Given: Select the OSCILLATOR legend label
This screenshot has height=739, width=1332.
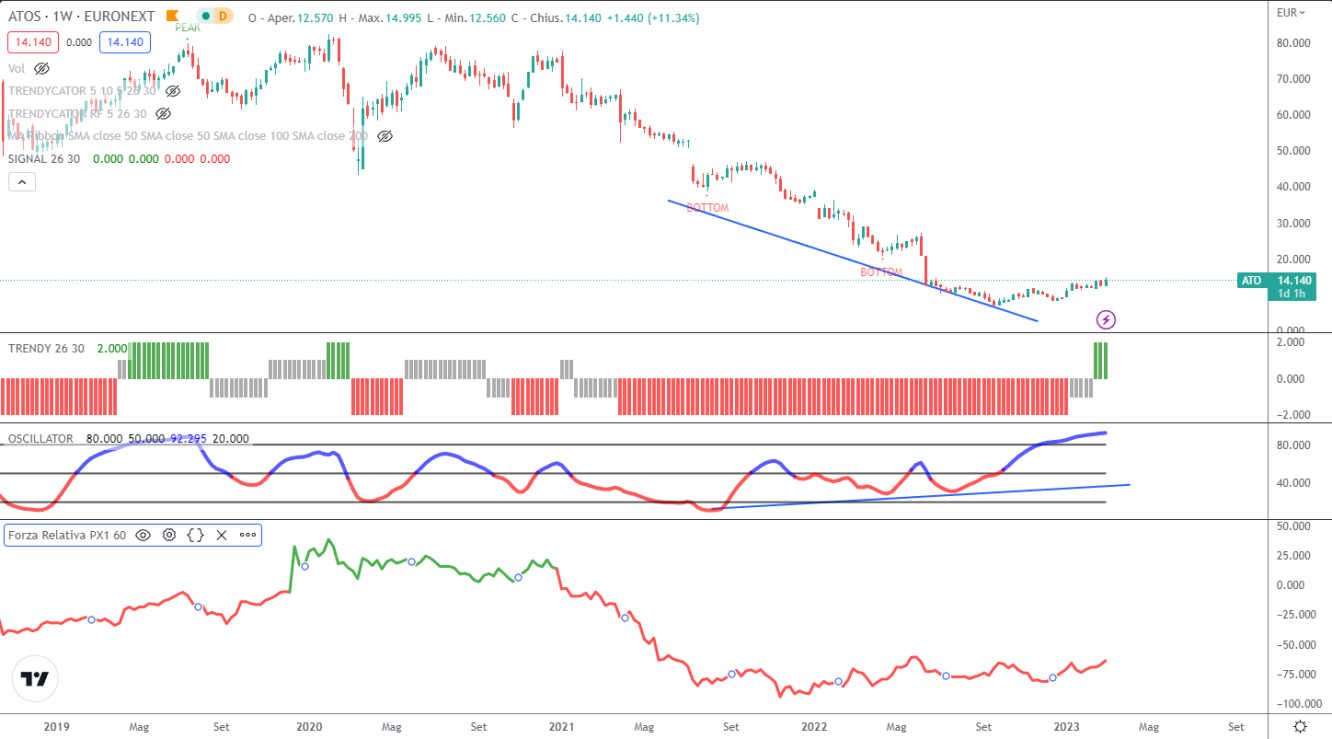Looking at the screenshot, I should [x=41, y=438].
